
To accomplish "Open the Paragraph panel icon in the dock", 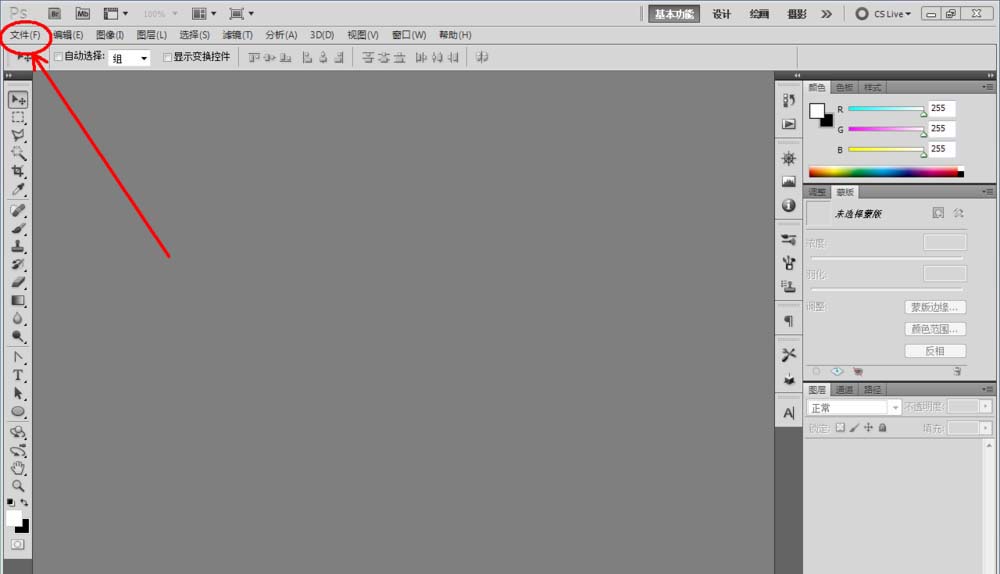I will click(x=789, y=321).
